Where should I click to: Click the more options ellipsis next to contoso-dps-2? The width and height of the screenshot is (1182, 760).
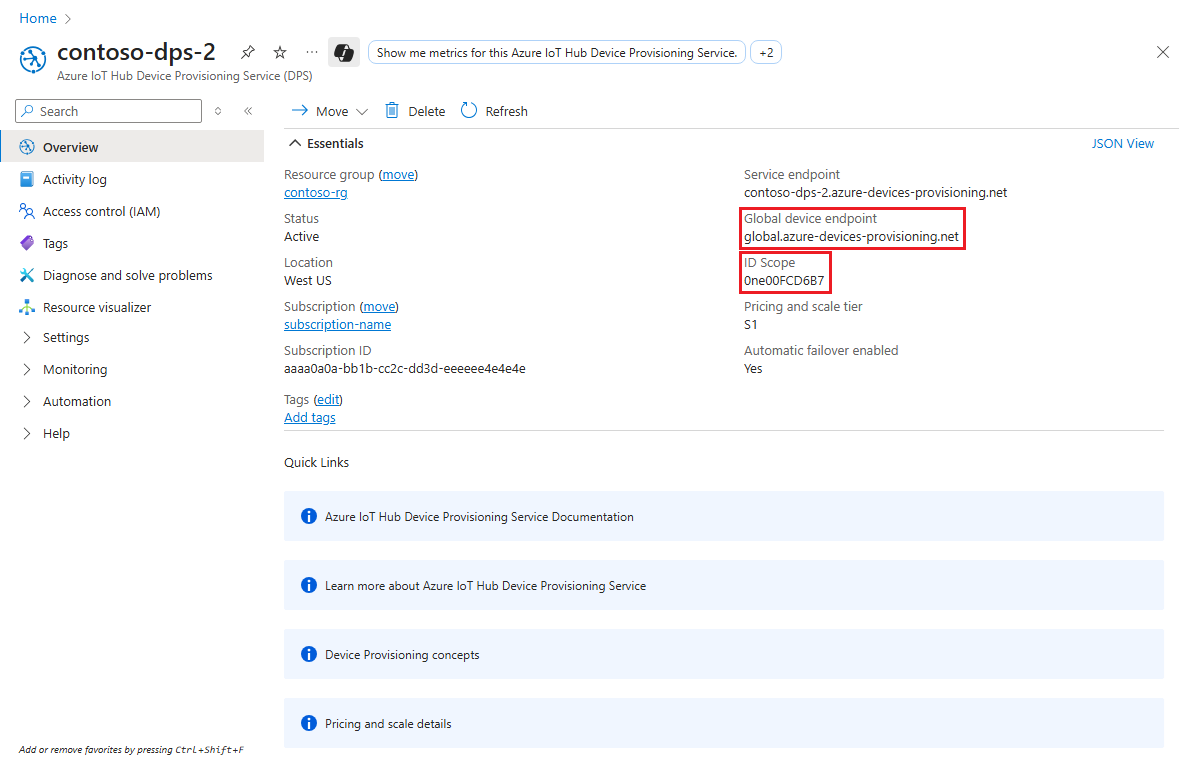310,52
